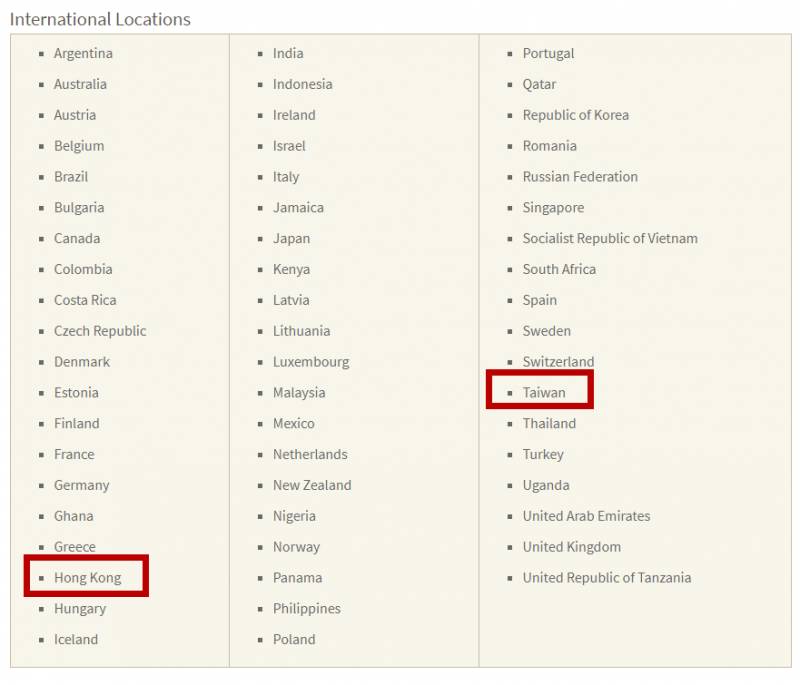Click the Argentina link
The image size is (800, 685).
click(83, 54)
